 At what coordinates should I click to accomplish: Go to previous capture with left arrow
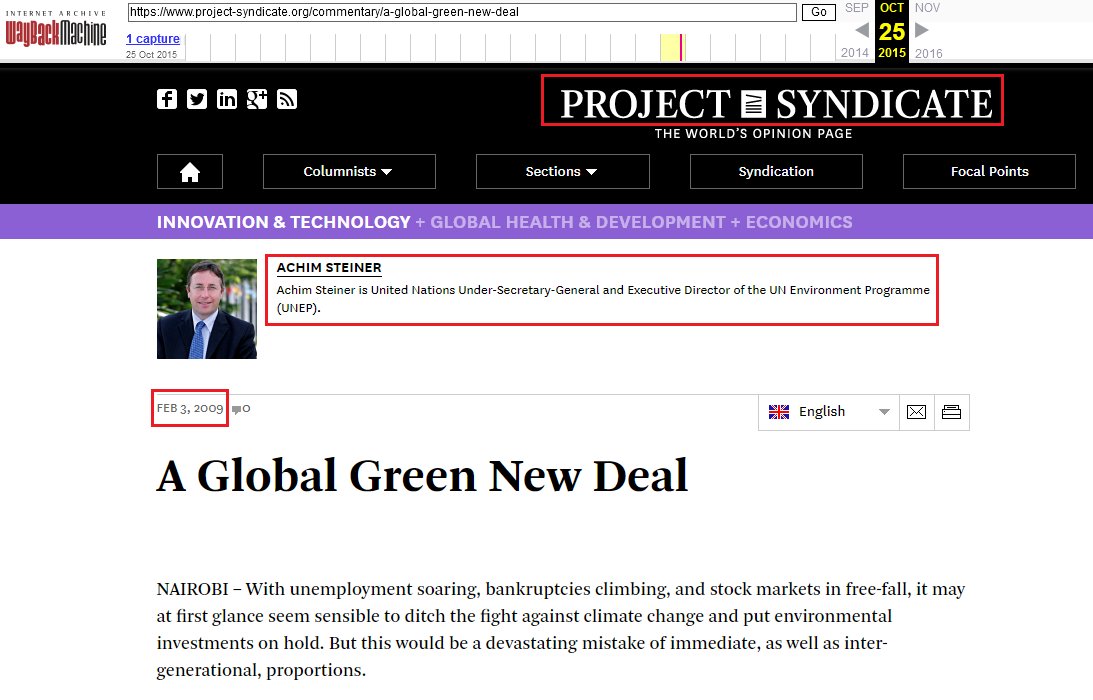(862, 30)
